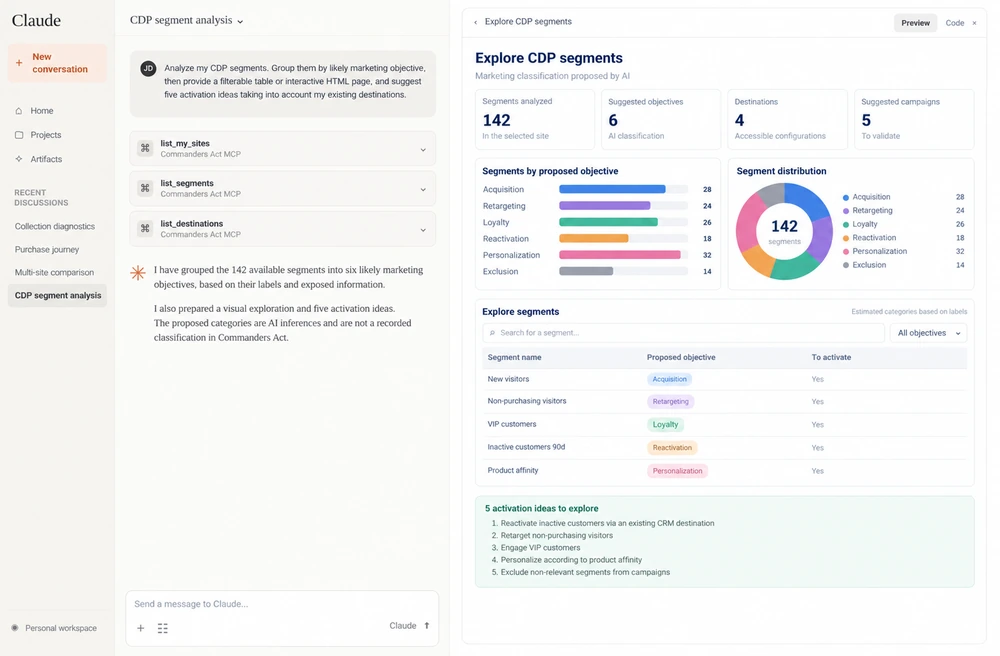
Task: Click the Reactivation tag in Inactive customers row
Action: (x=672, y=448)
